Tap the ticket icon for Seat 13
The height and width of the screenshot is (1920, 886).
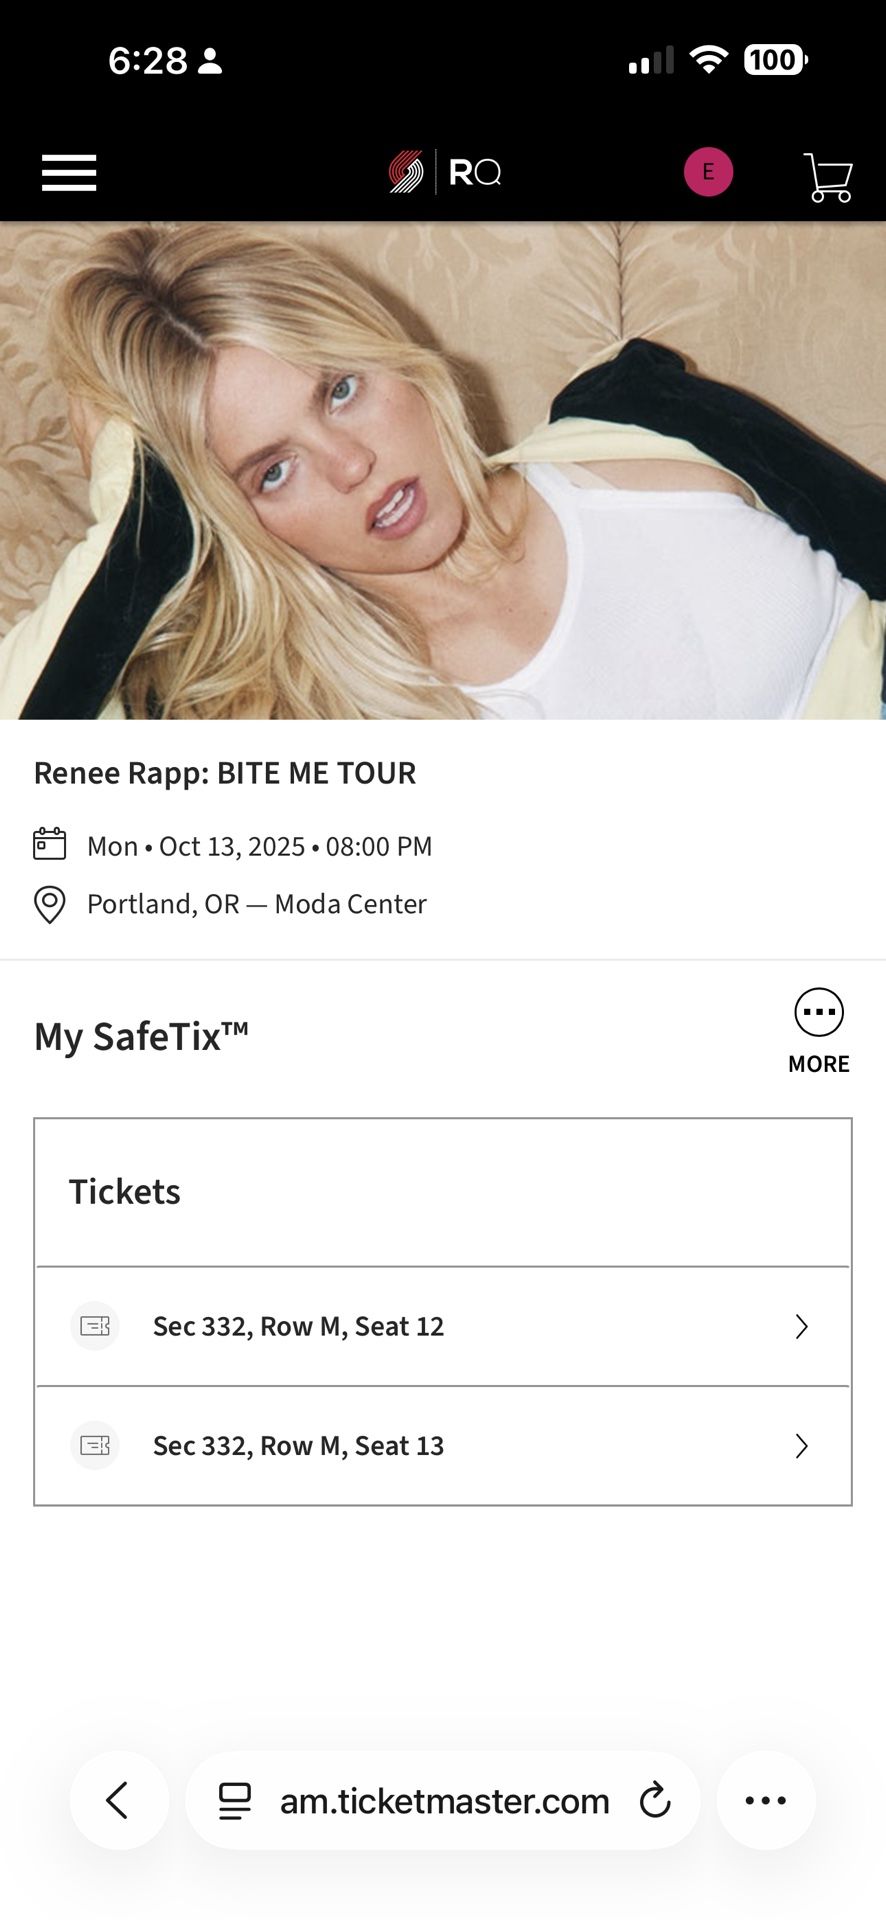(x=95, y=1446)
